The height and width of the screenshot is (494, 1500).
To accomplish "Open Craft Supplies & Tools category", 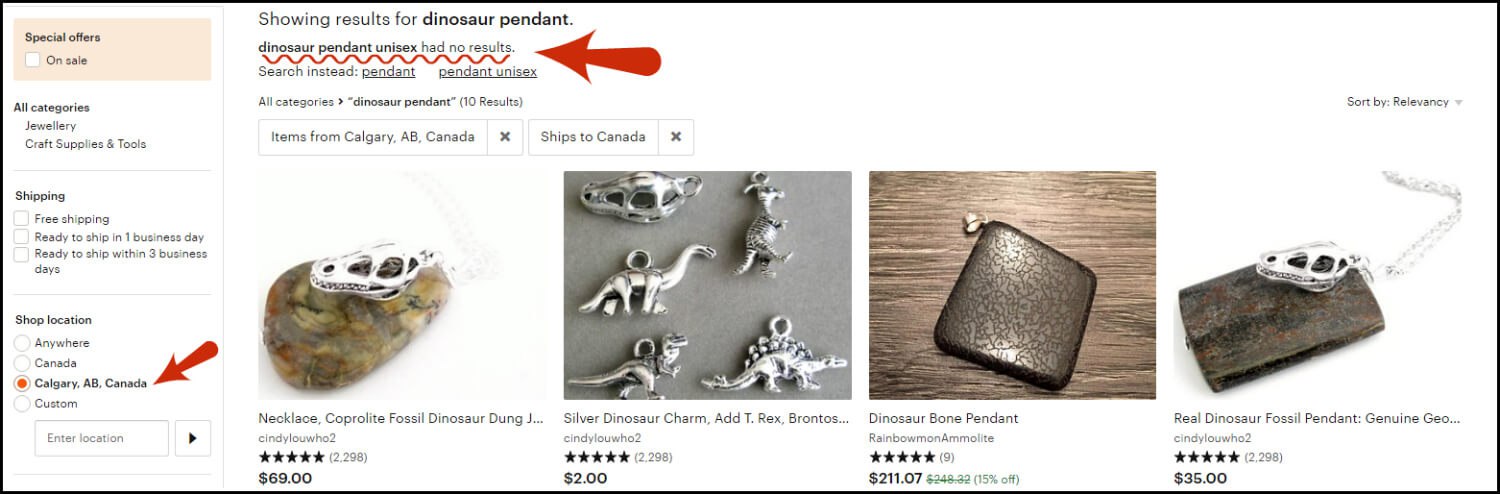I will [x=85, y=144].
